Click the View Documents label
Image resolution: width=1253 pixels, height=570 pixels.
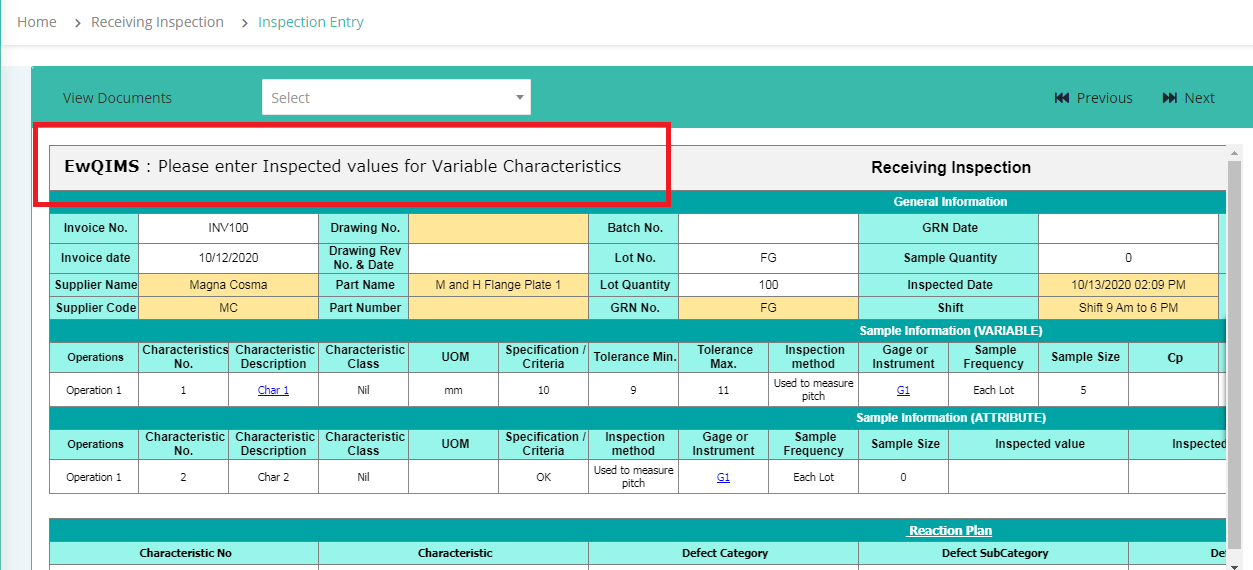(117, 98)
